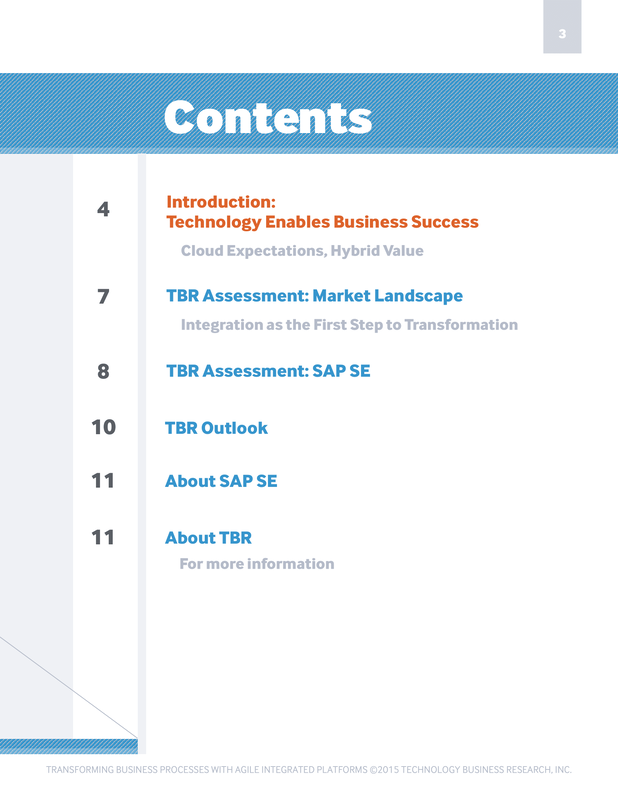
Task: Go to the 'TBR Assessment: SAP SE' section
Action: pos(268,371)
